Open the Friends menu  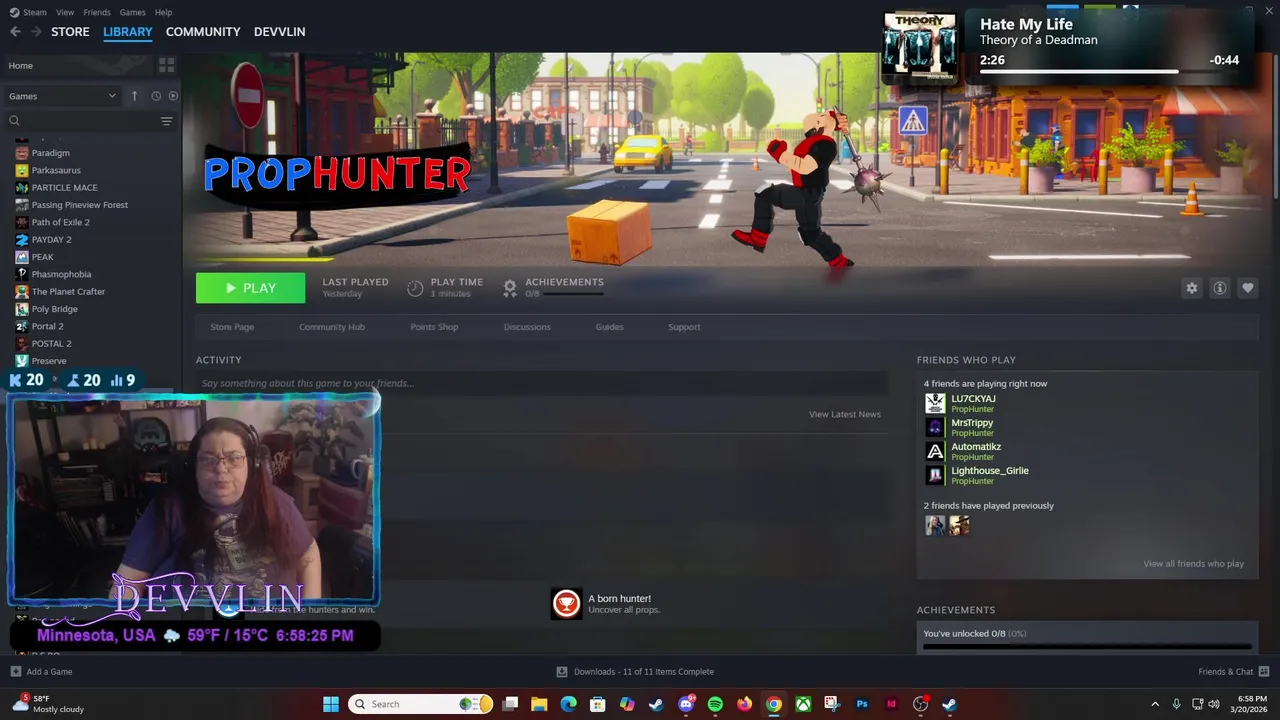(x=97, y=12)
